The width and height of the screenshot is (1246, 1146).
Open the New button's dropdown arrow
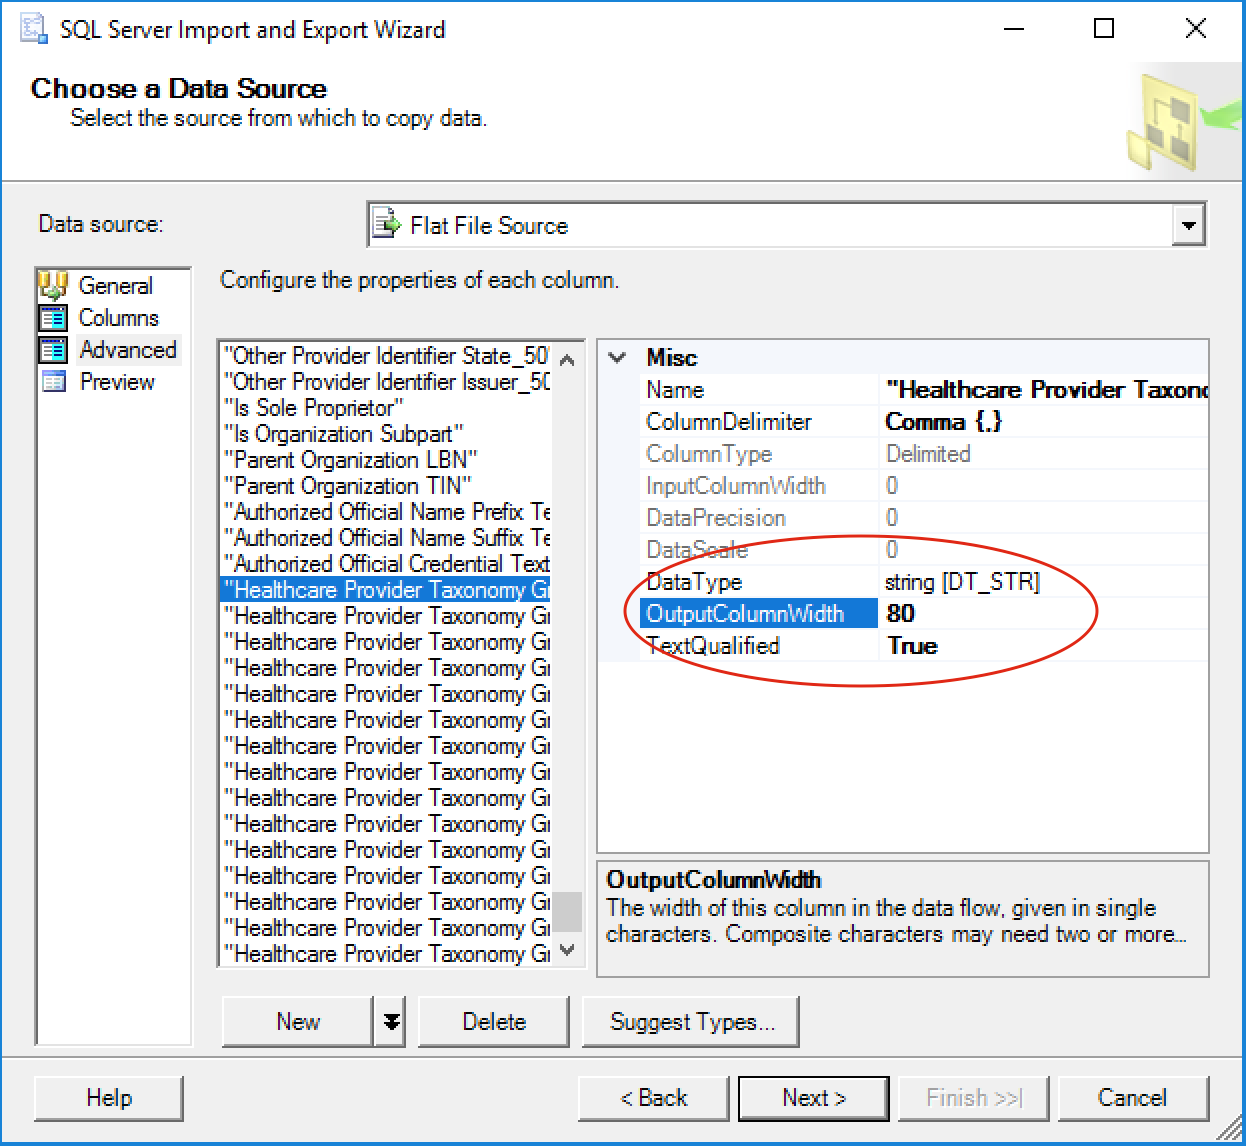click(391, 1021)
